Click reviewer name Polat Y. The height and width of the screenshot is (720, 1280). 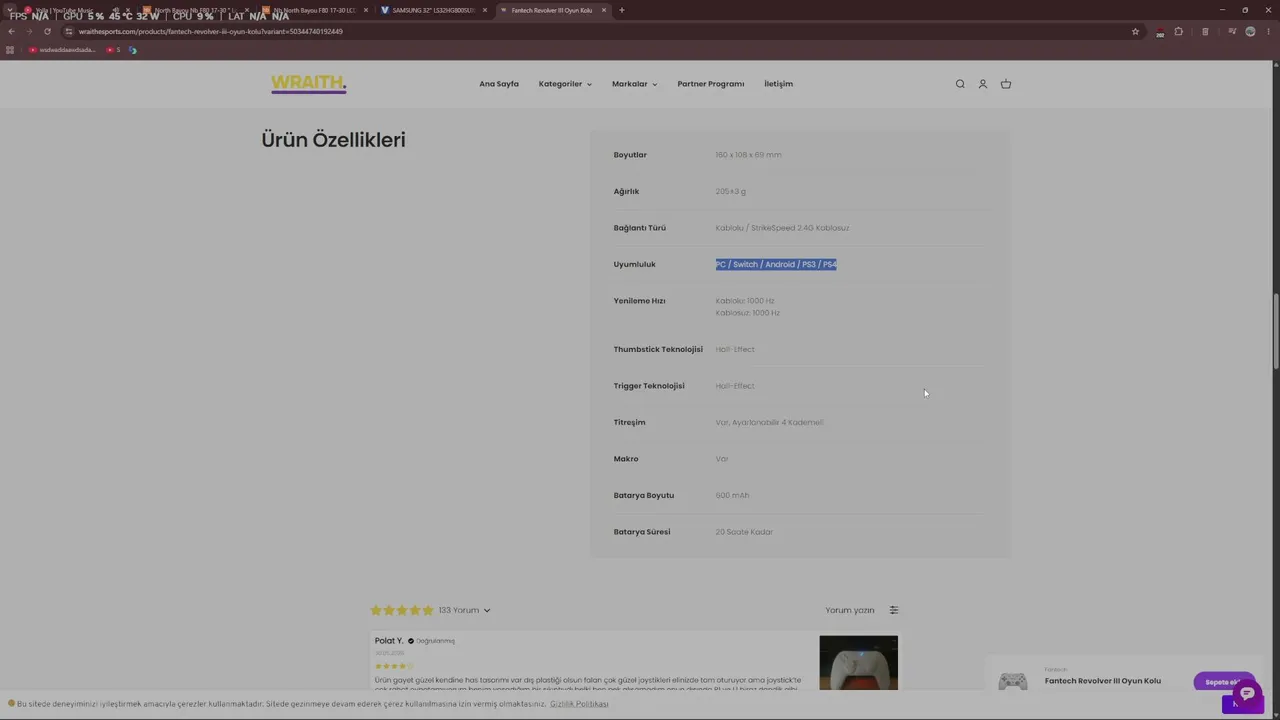pyautogui.click(x=389, y=640)
